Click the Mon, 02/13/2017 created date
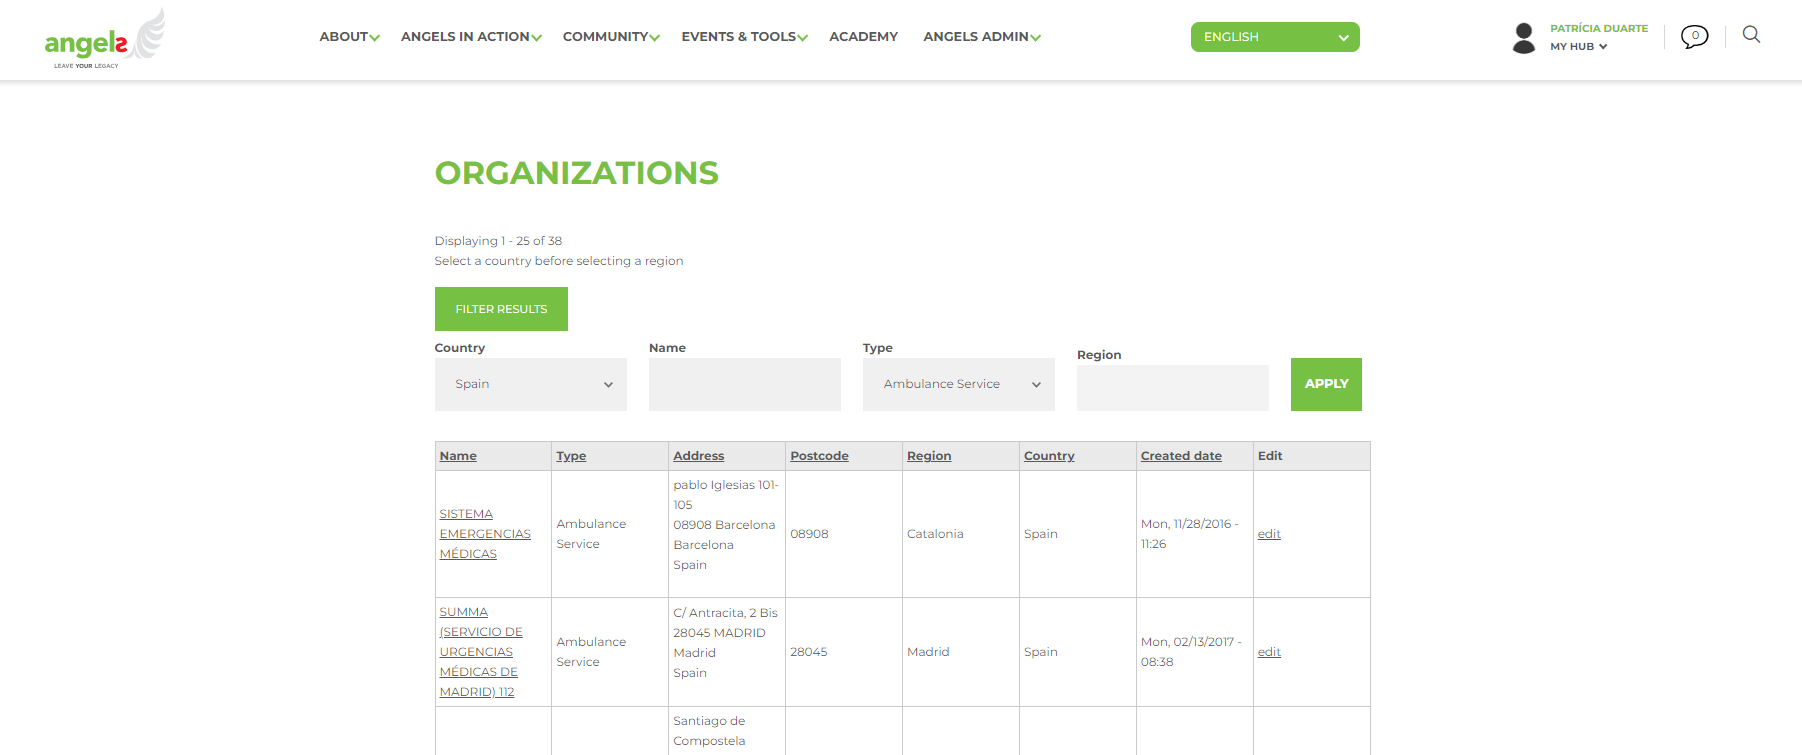This screenshot has height=755, width=1802. pyautogui.click(x=1191, y=652)
